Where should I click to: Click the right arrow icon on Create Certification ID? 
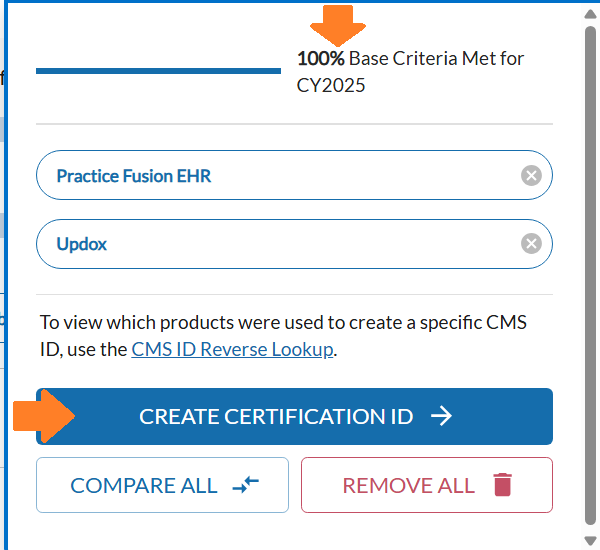441,416
